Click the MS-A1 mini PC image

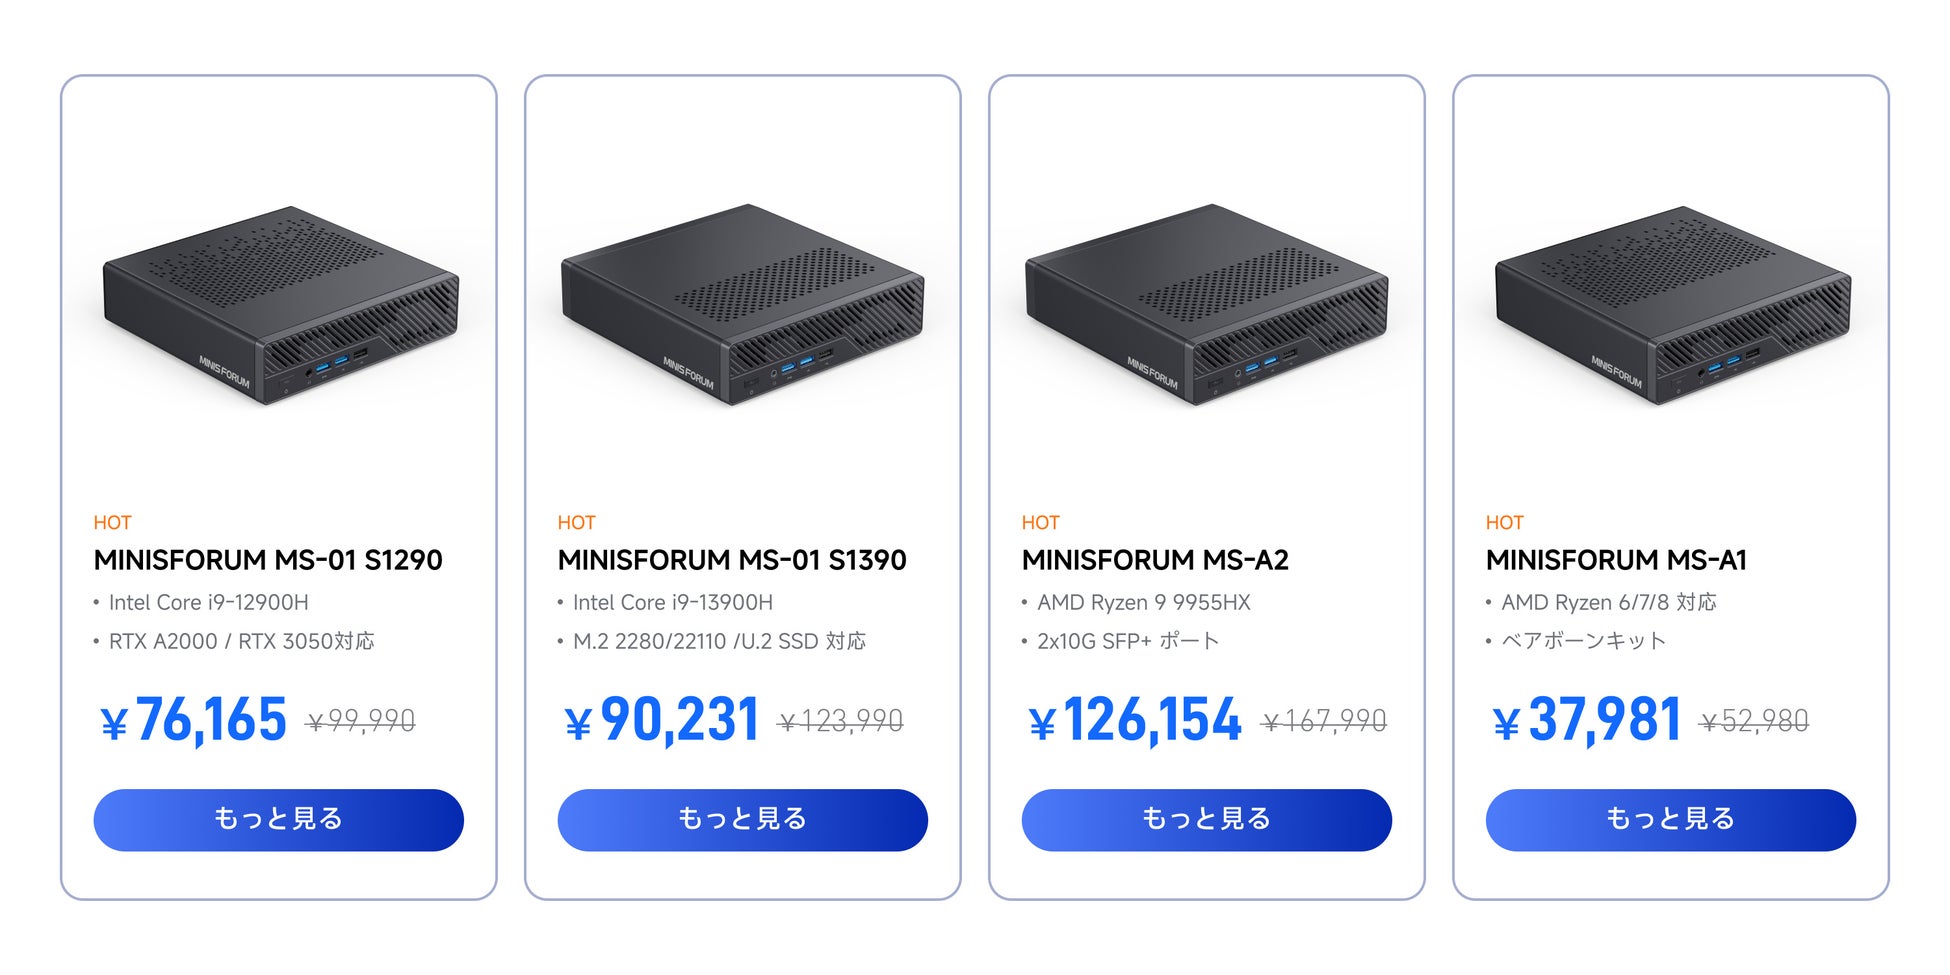1671,305
